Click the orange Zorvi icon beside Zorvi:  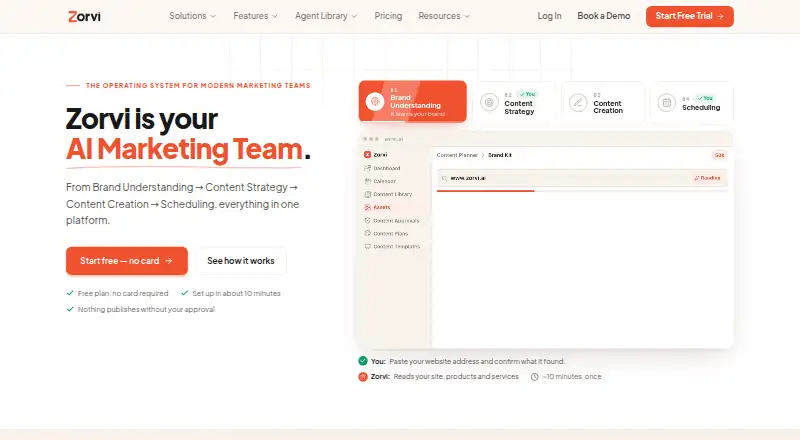[363, 377]
